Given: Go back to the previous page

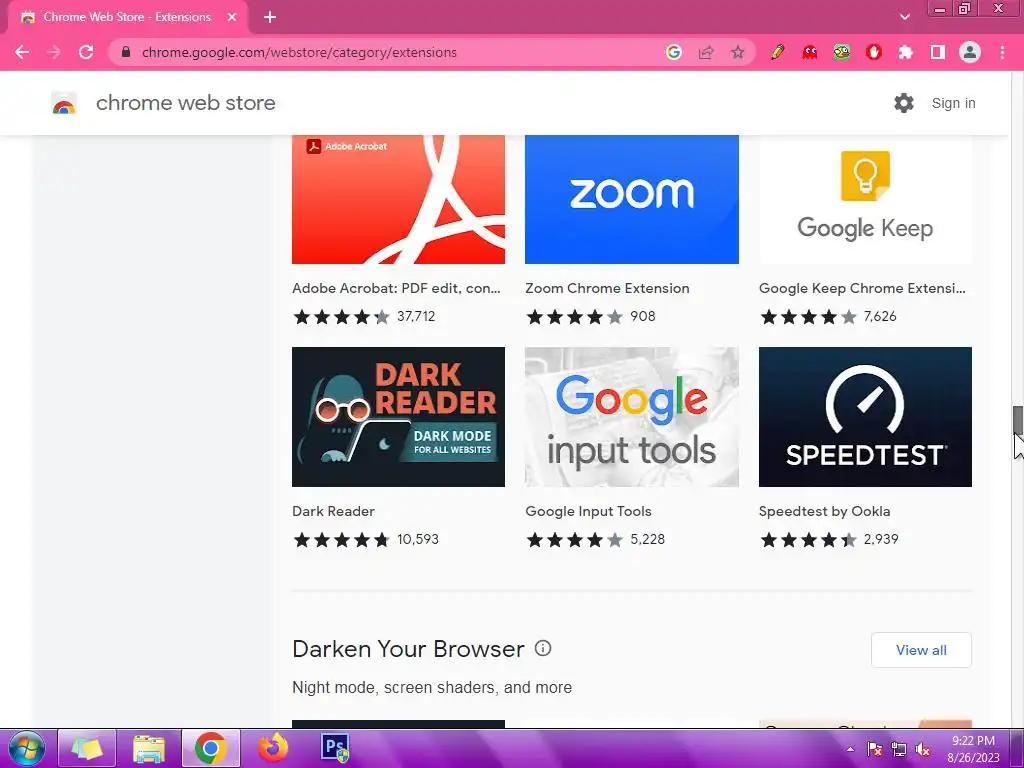Looking at the screenshot, I should 22,52.
